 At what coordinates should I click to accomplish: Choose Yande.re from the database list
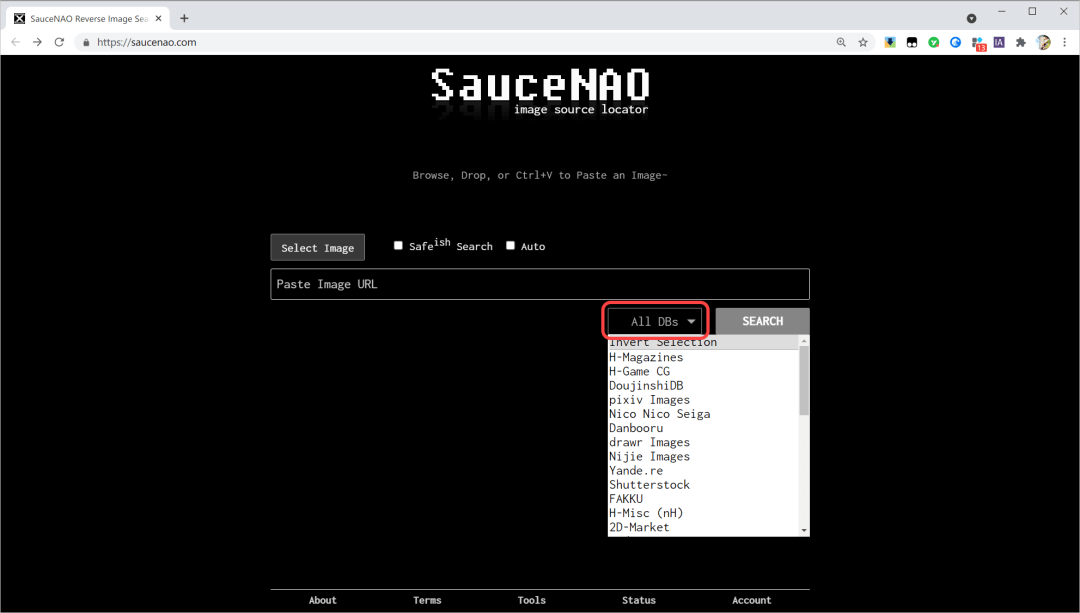(x=703, y=470)
